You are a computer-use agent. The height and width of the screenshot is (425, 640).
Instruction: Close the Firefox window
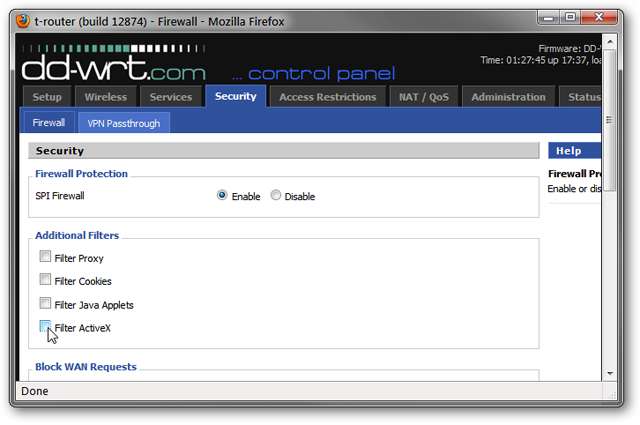tap(599, 17)
